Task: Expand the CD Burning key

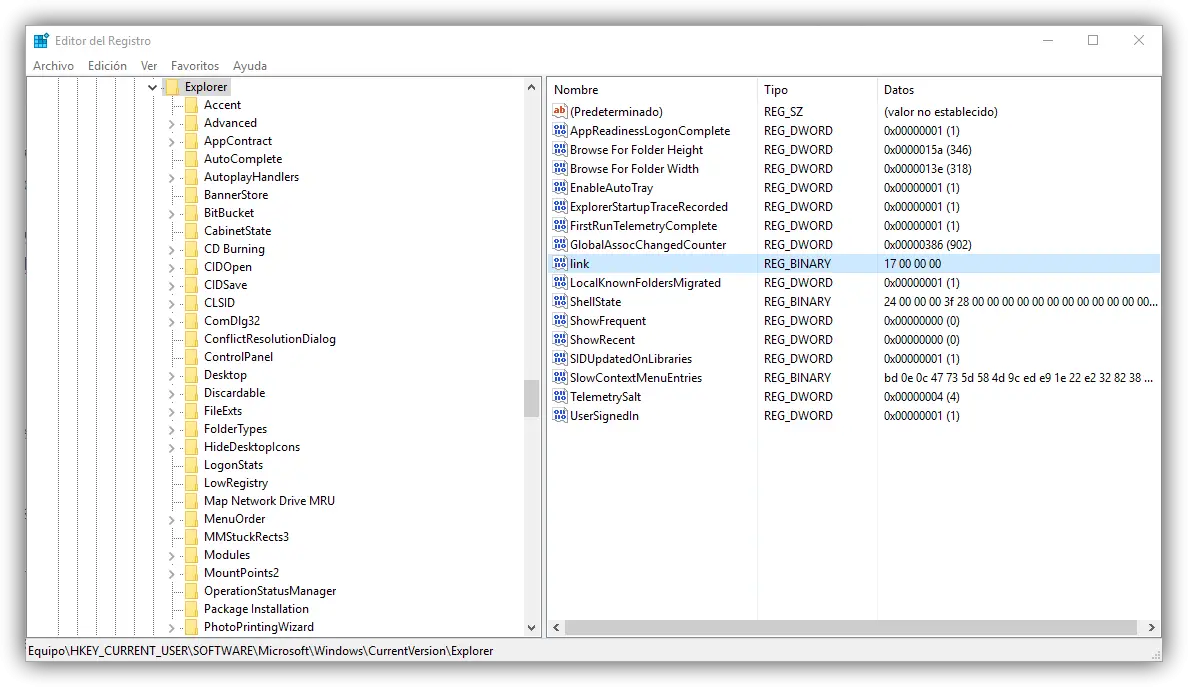Action: 171,250
